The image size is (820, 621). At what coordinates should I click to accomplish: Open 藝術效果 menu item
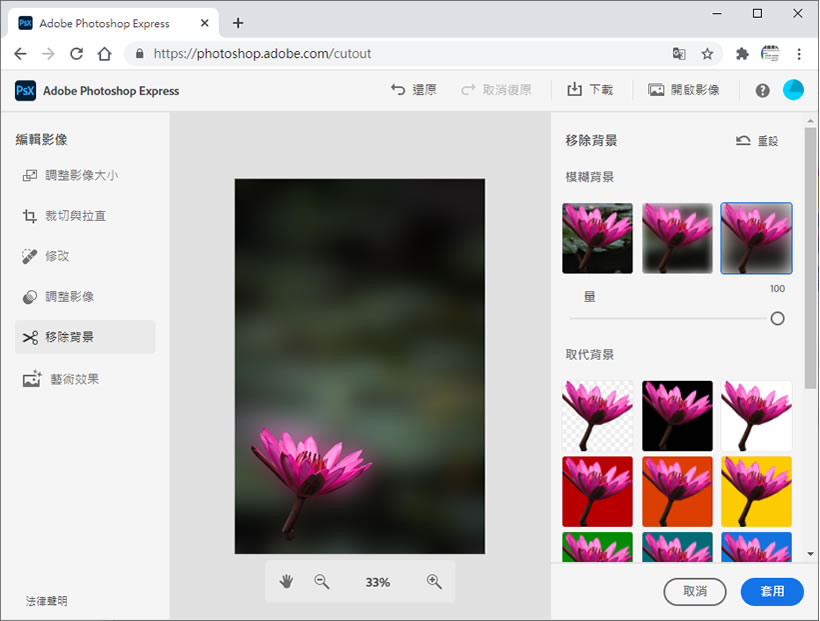[85, 379]
